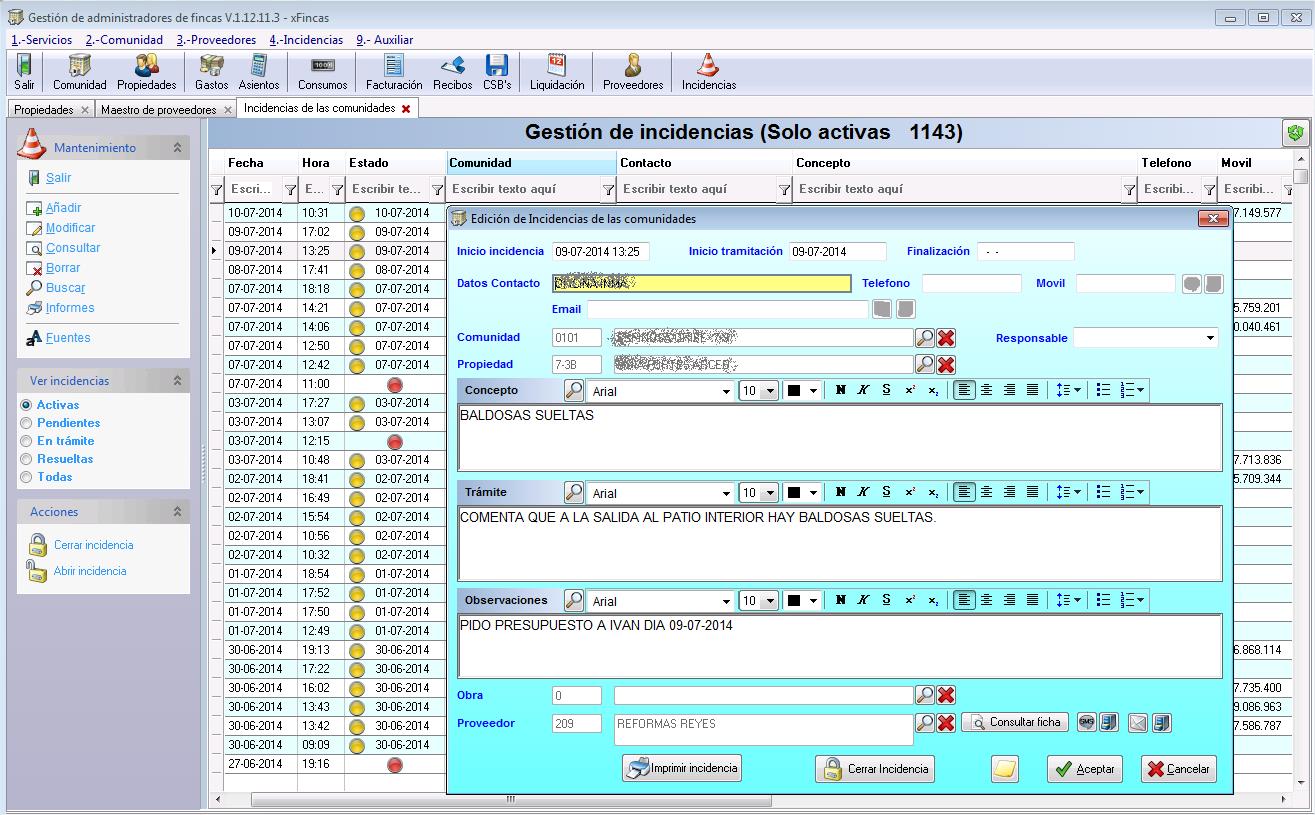Click Datos Contacto input field

point(701,283)
